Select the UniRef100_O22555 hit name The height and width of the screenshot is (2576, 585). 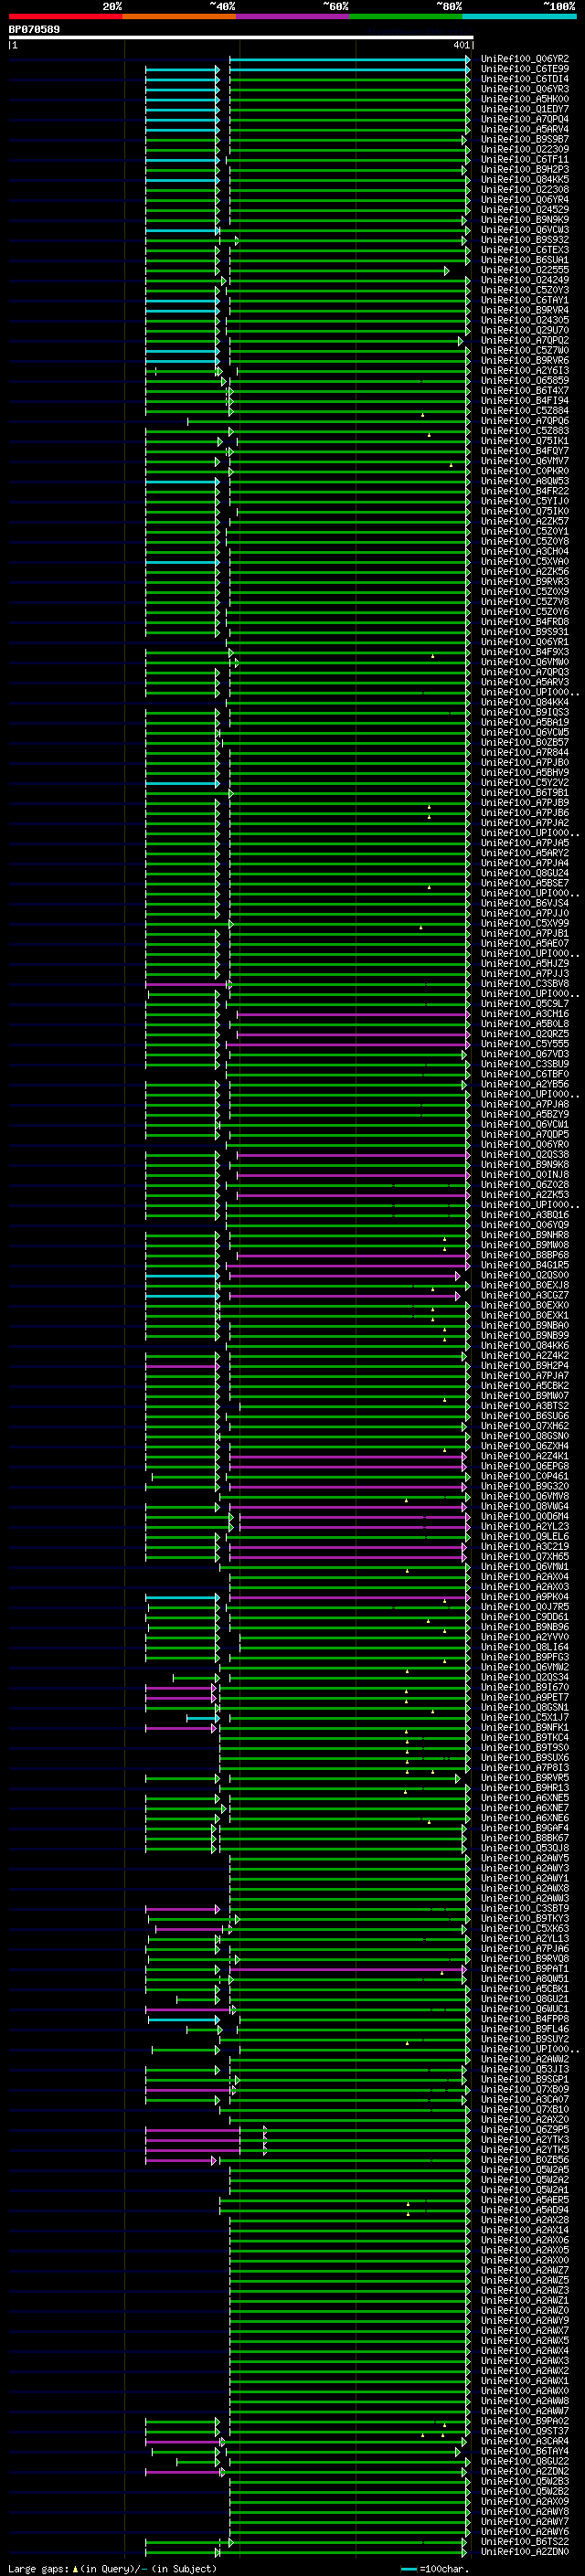[525, 270]
